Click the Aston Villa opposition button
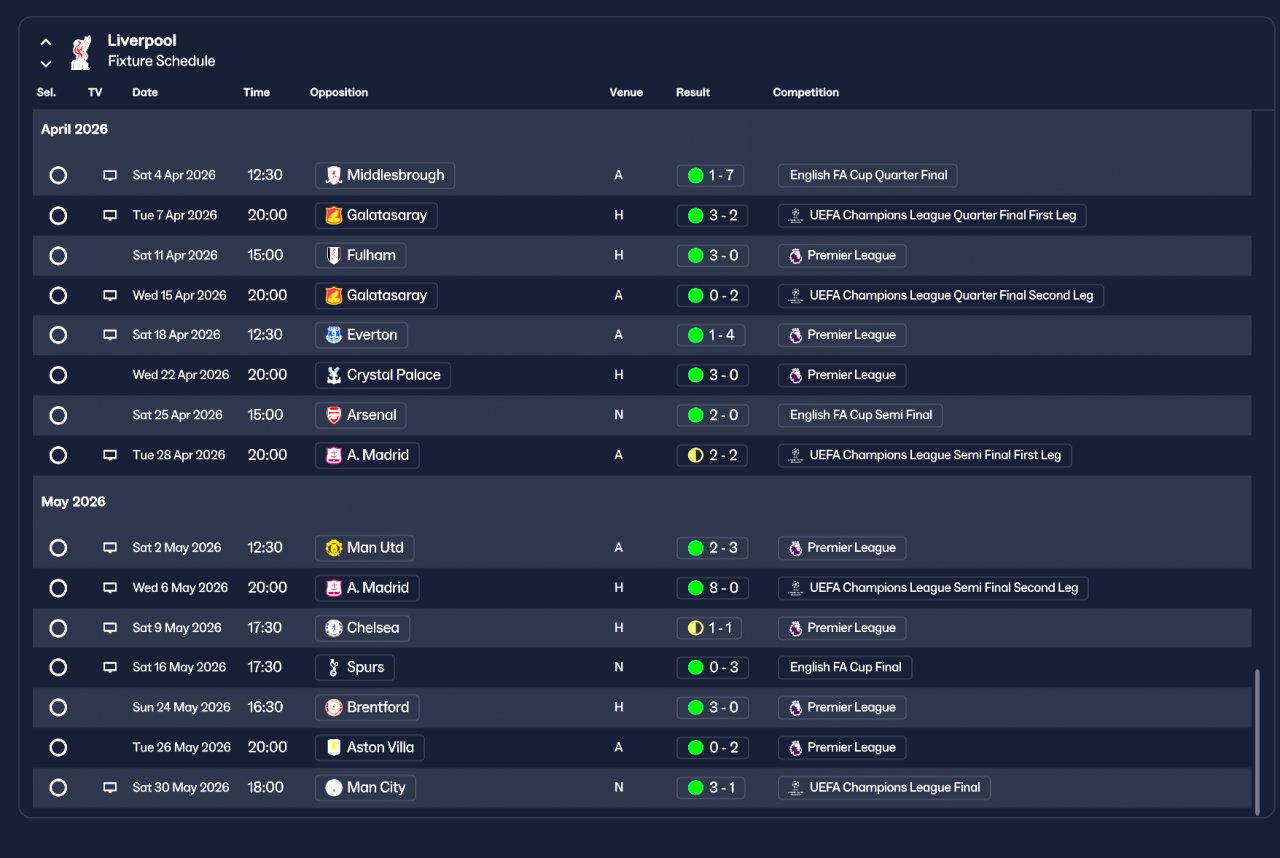The width and height of the screenshot is (1280, 858). [x=370, y=747]
